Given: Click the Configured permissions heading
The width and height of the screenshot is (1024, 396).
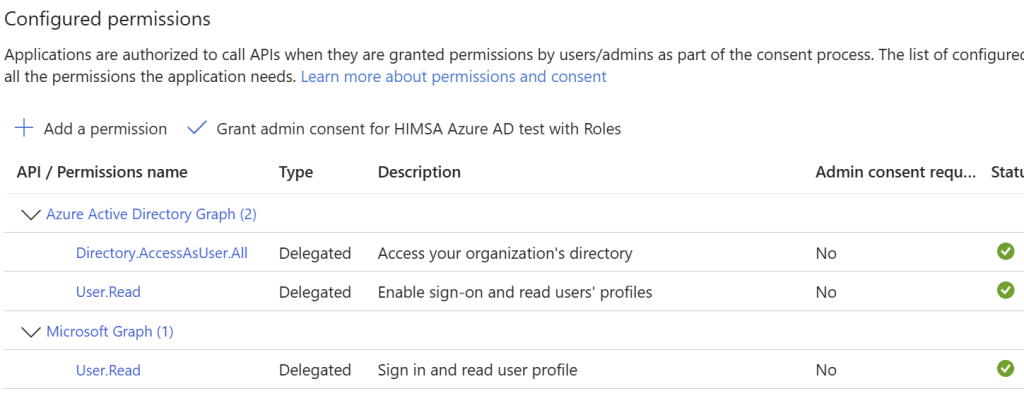Looking at the screenshot, I should tap(108, 20).
